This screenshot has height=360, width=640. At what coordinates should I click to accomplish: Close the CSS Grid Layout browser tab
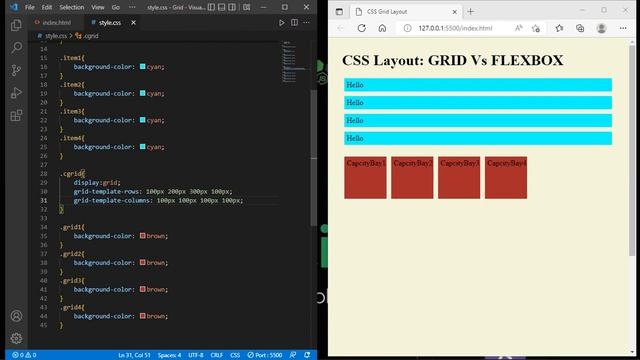click(455, 12)
